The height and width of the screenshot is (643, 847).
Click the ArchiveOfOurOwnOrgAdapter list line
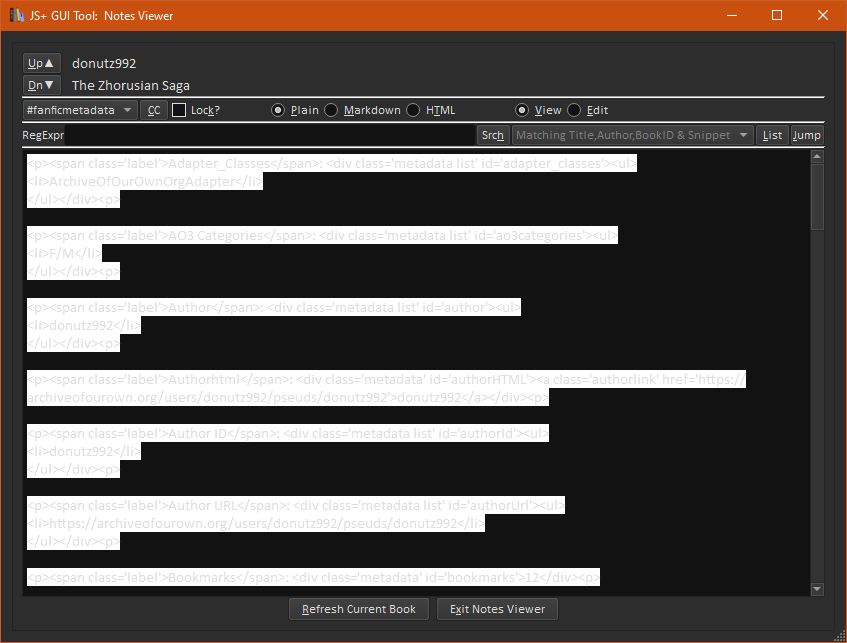145,181
